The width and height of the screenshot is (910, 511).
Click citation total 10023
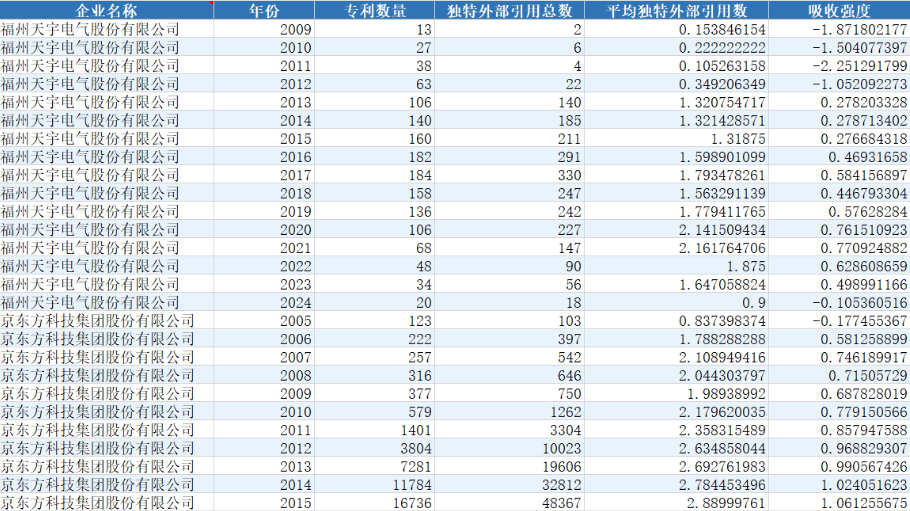pyautogui.click(x=510, y=448)
